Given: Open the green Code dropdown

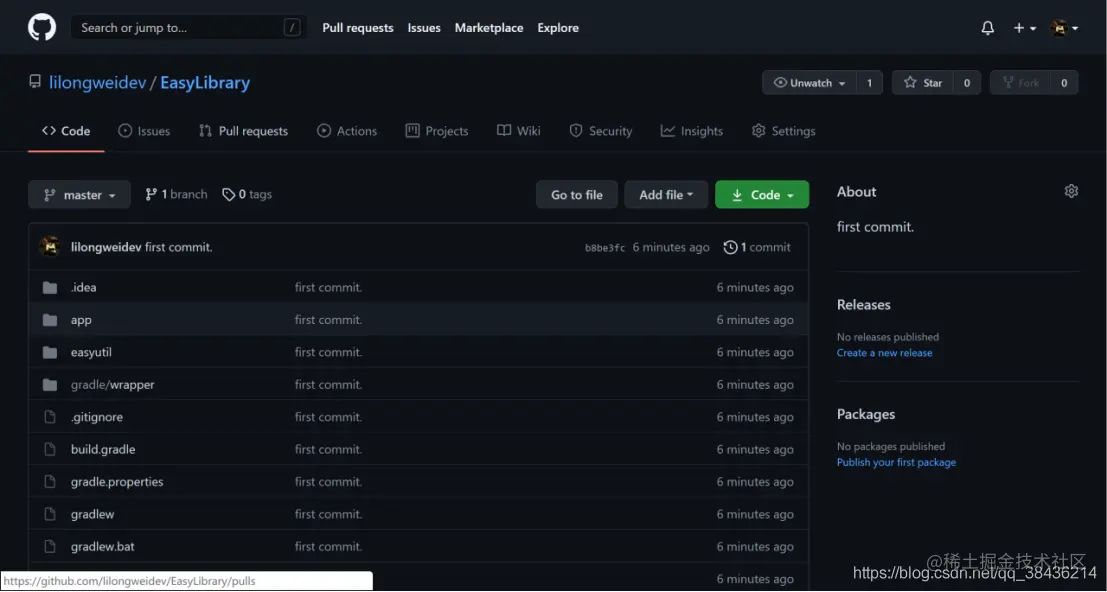Looking at the screenshot, I should coord(762,195).
